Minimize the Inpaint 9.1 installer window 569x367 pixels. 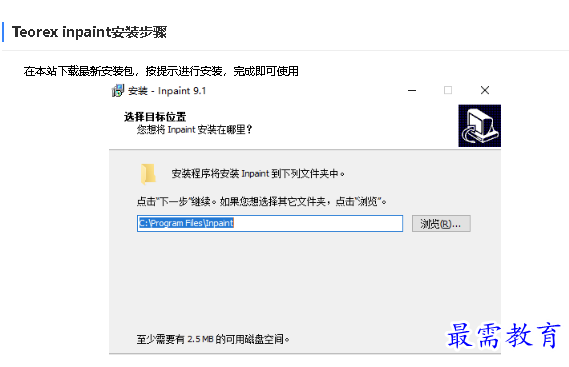[x=412, y=90]
